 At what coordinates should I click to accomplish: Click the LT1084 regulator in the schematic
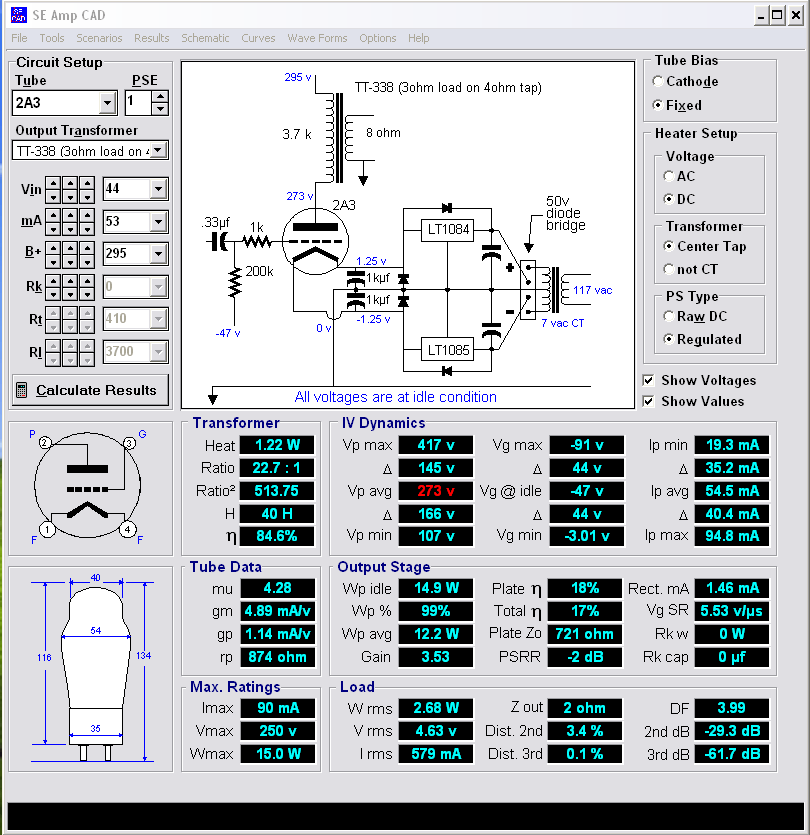coord(448,230)
